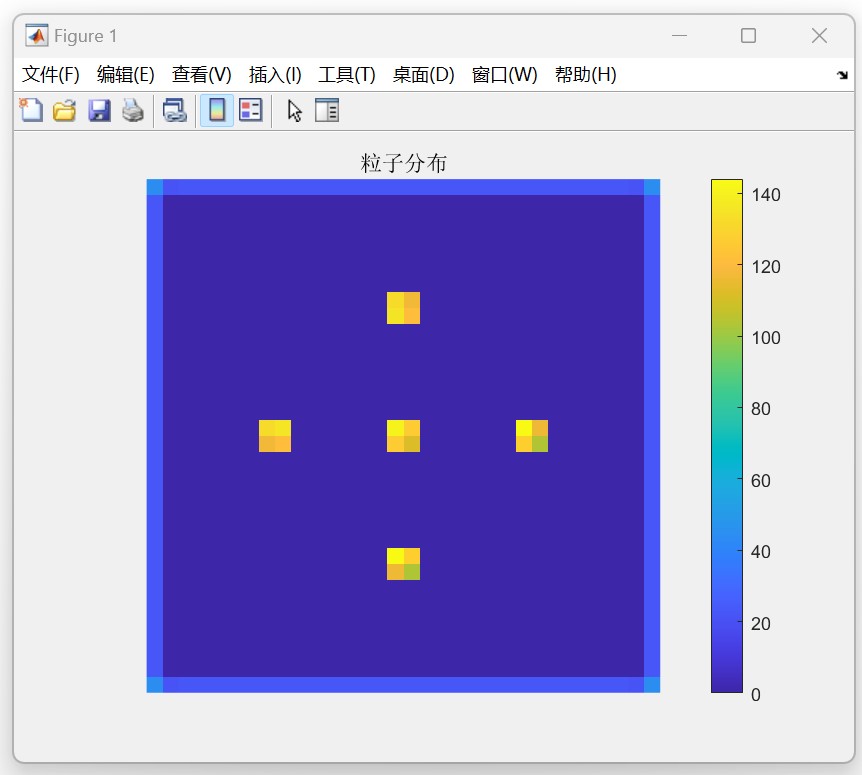
Task: Click the colorbar gradient strip
Action: pos(727,435)
